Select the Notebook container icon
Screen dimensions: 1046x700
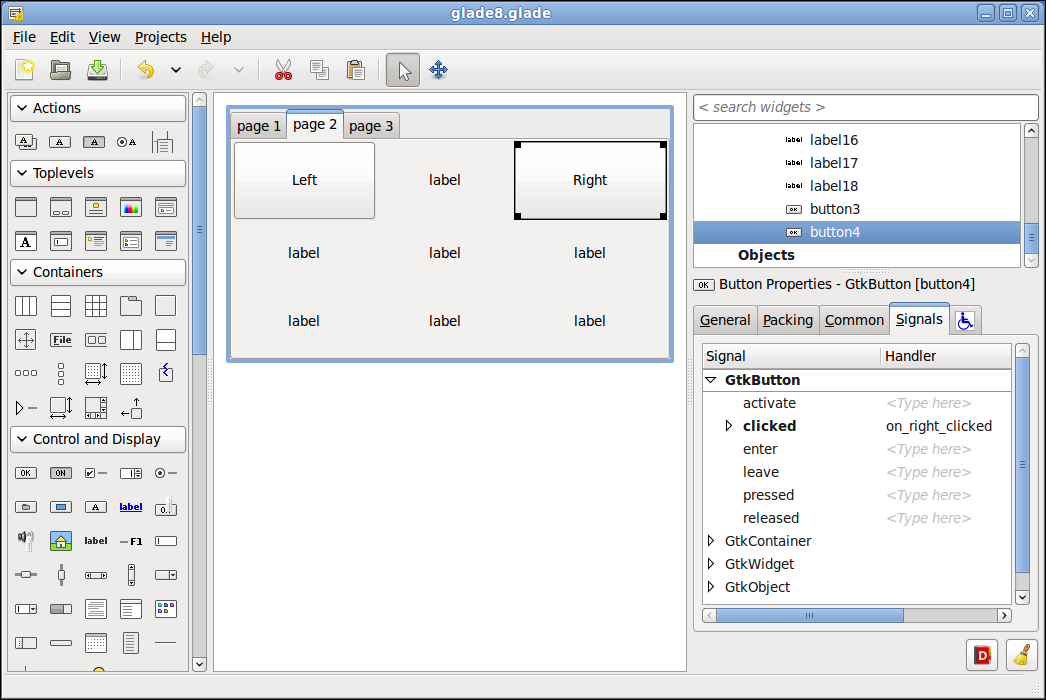(x=131, y=306)
